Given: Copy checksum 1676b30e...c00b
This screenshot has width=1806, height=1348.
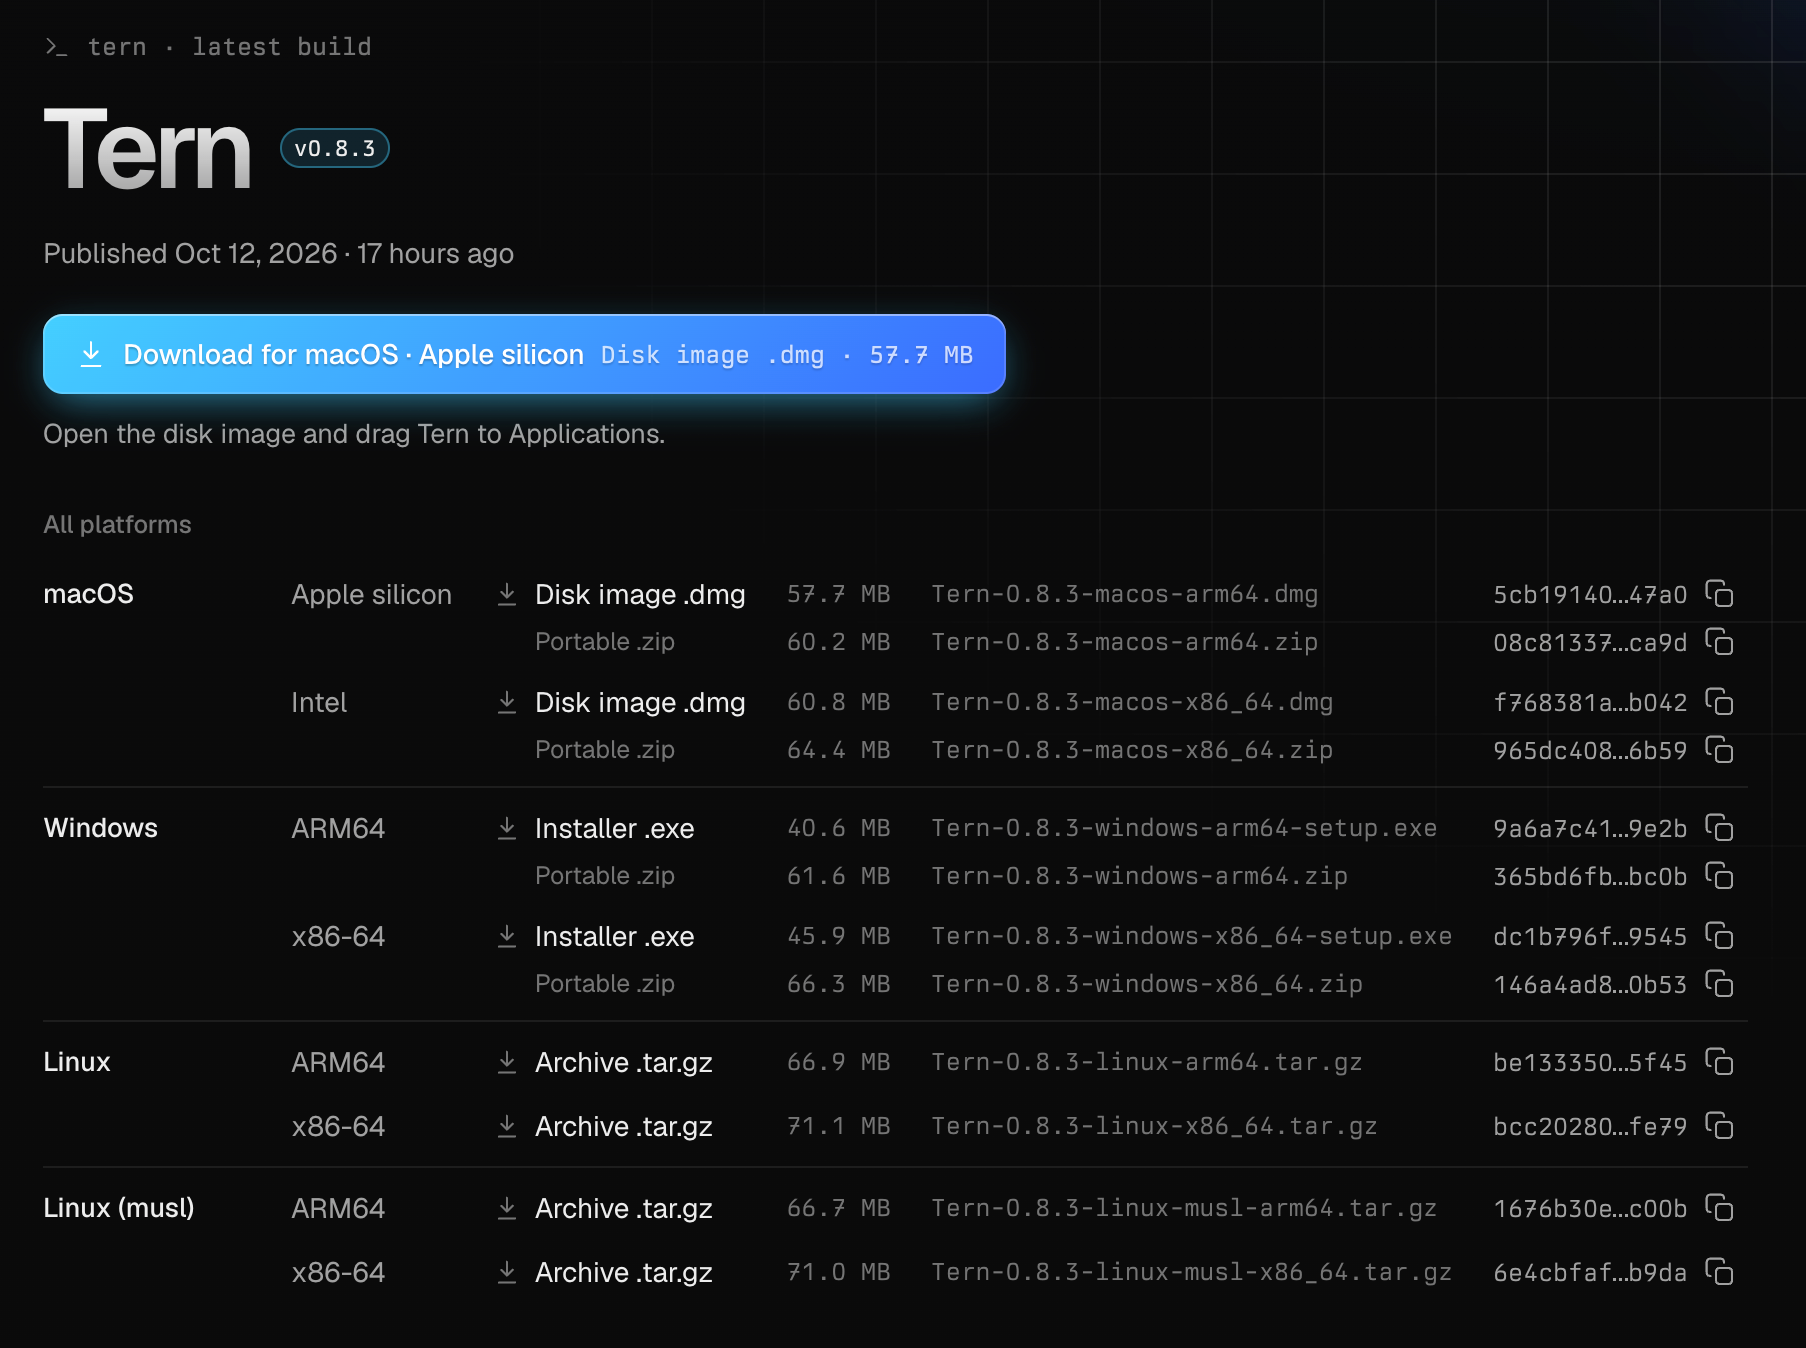Looking at the screenshot, I should (1719, 1208).
